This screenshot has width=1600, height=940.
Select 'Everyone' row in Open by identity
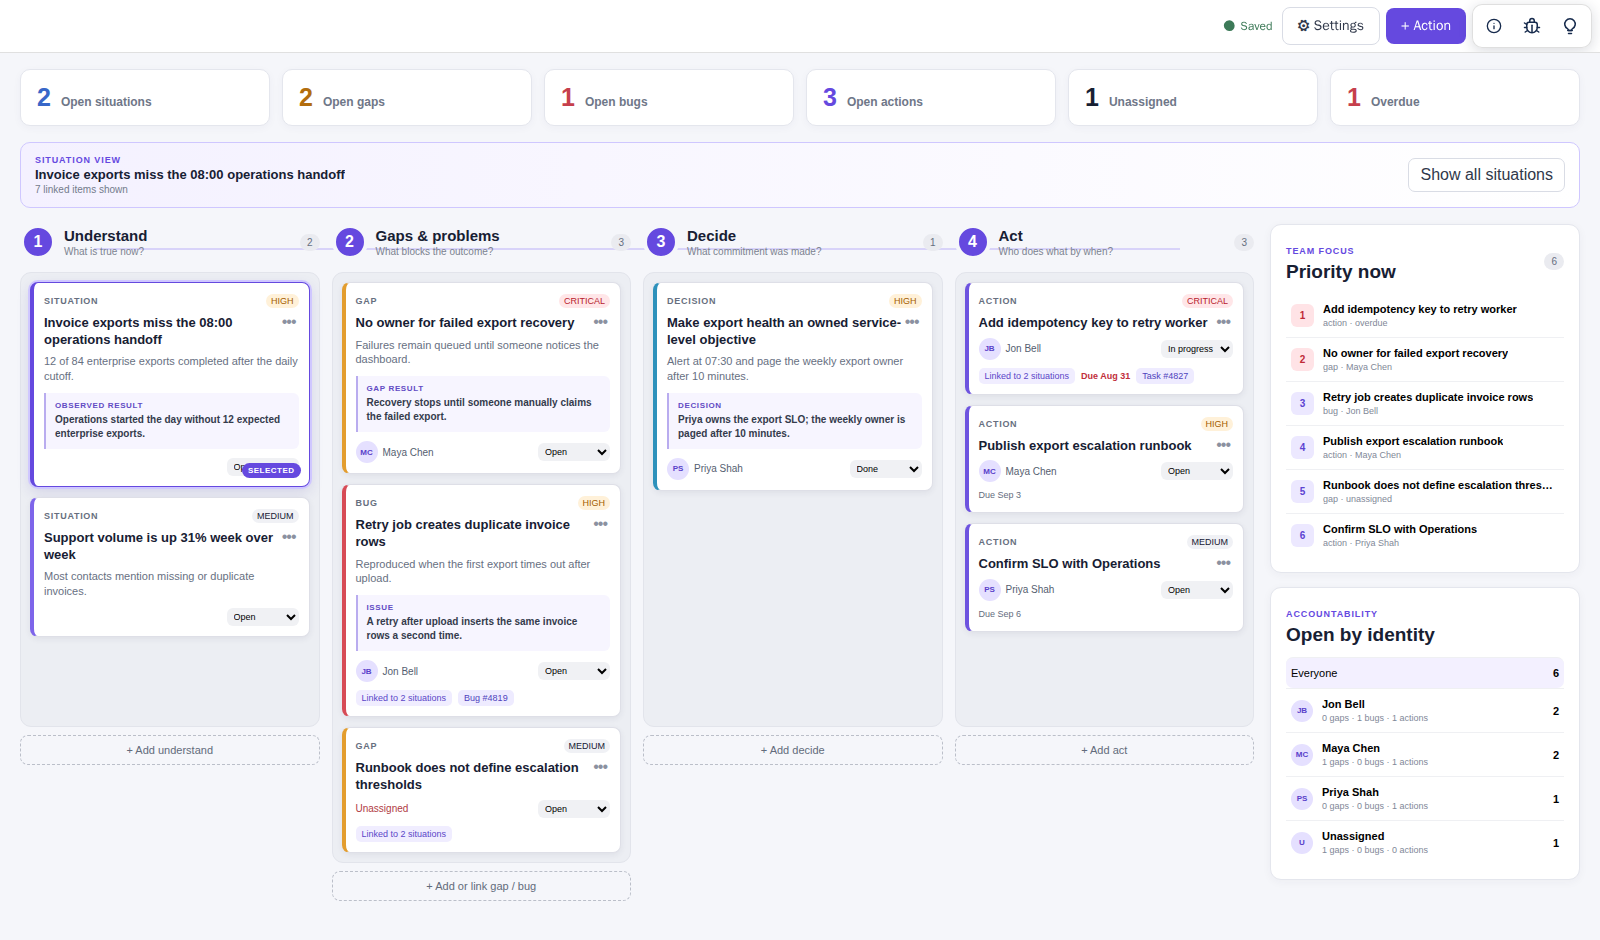pos(1425,673)
